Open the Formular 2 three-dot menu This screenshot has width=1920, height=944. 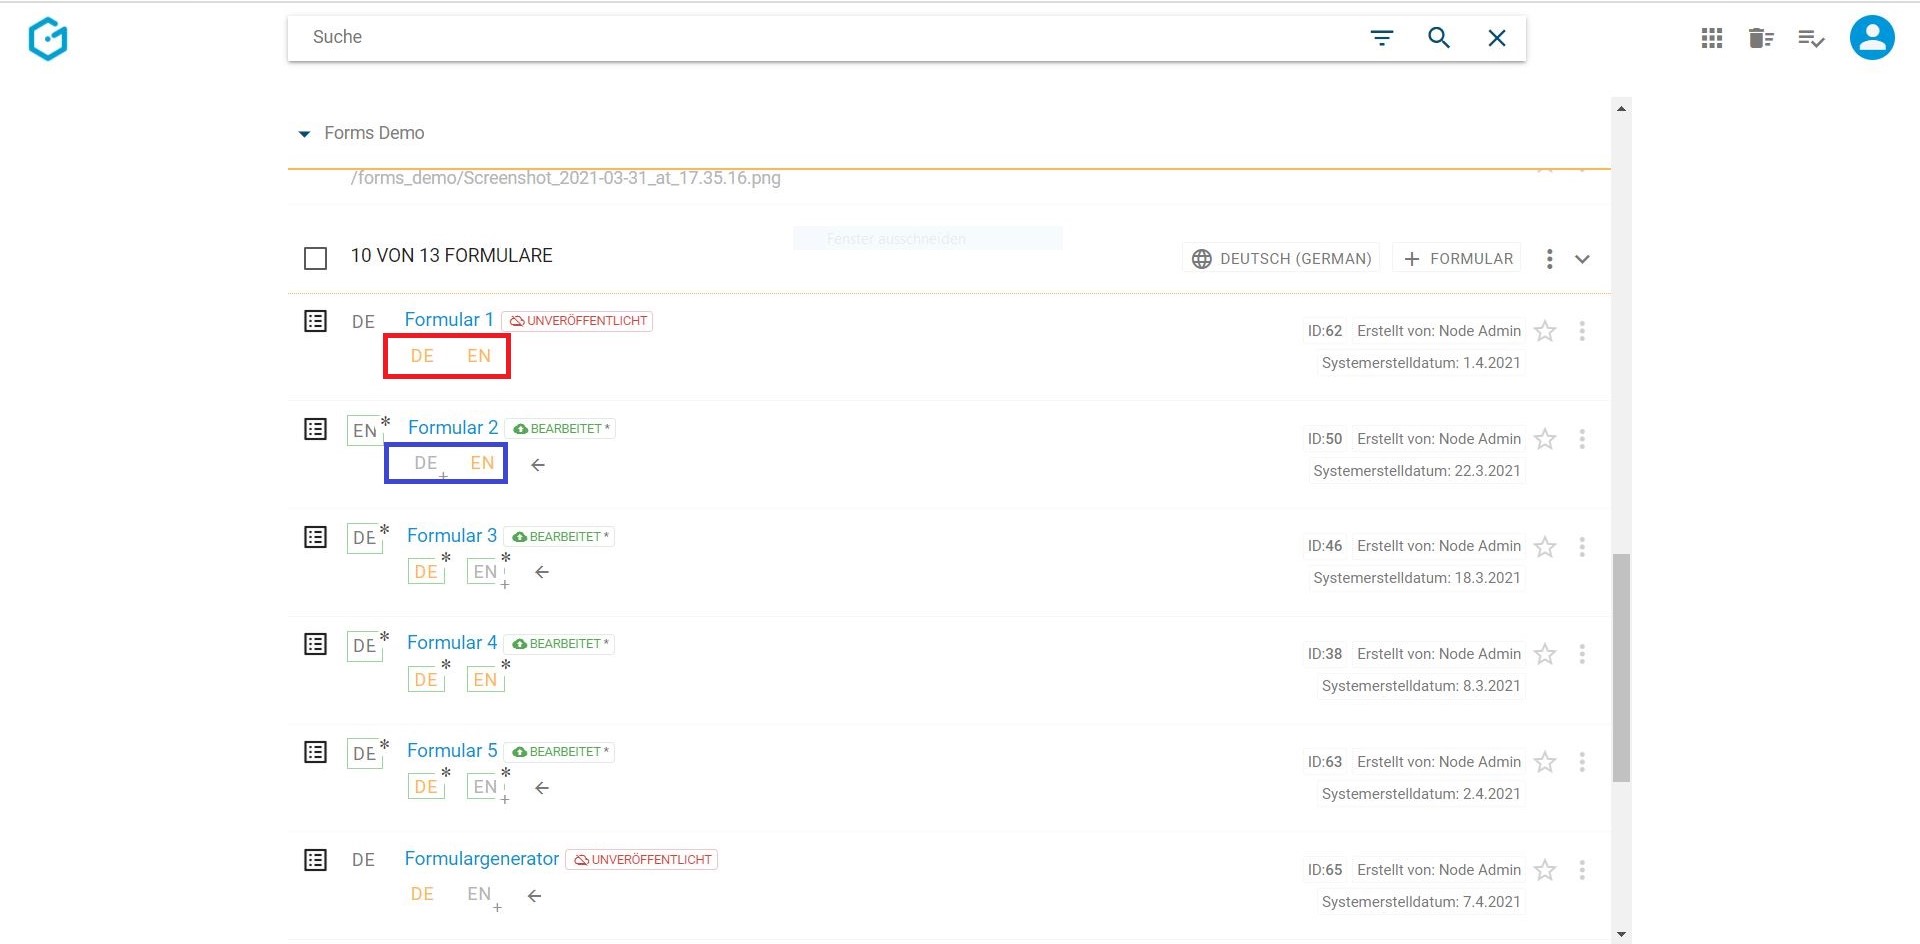tap(1582, 439)
